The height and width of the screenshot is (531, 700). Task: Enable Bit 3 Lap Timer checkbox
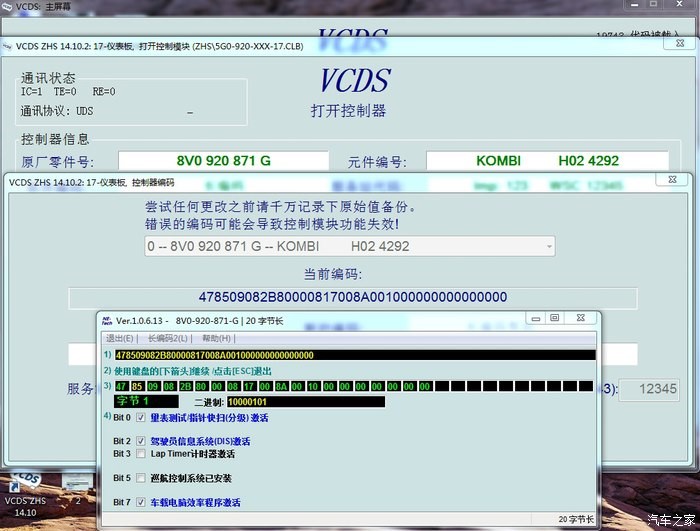pos(141,454)
